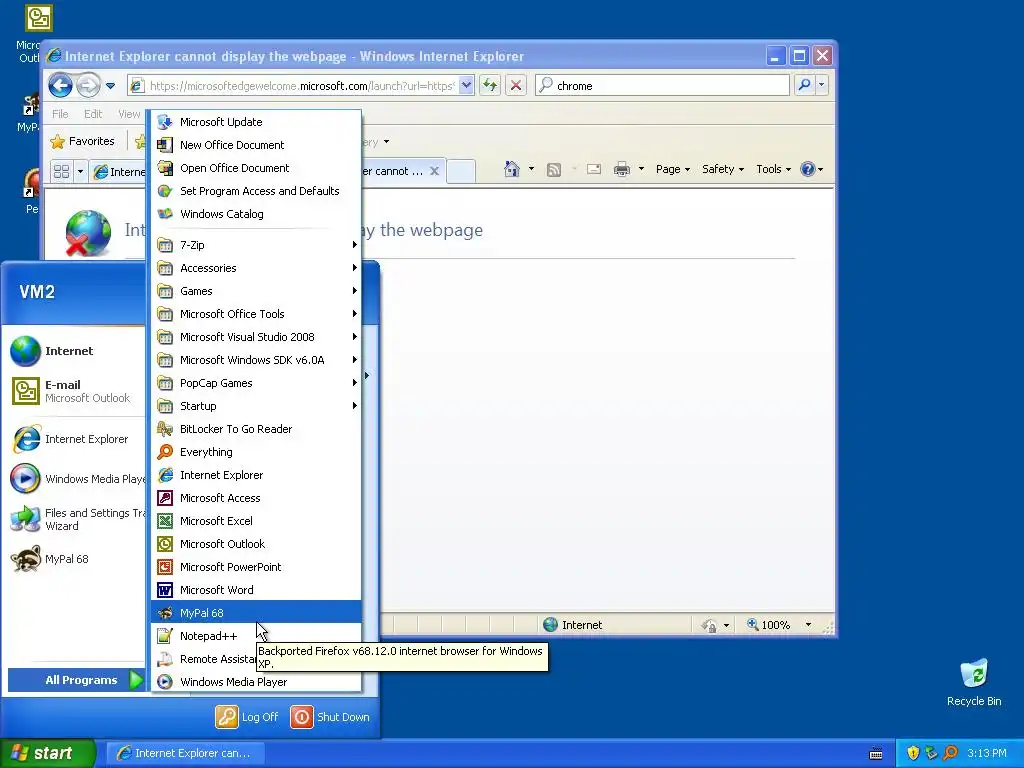The height and width of the screenshot is (768, 1024).
Task: Open the address bar history dropdown
Action: [x=466, y=86]
